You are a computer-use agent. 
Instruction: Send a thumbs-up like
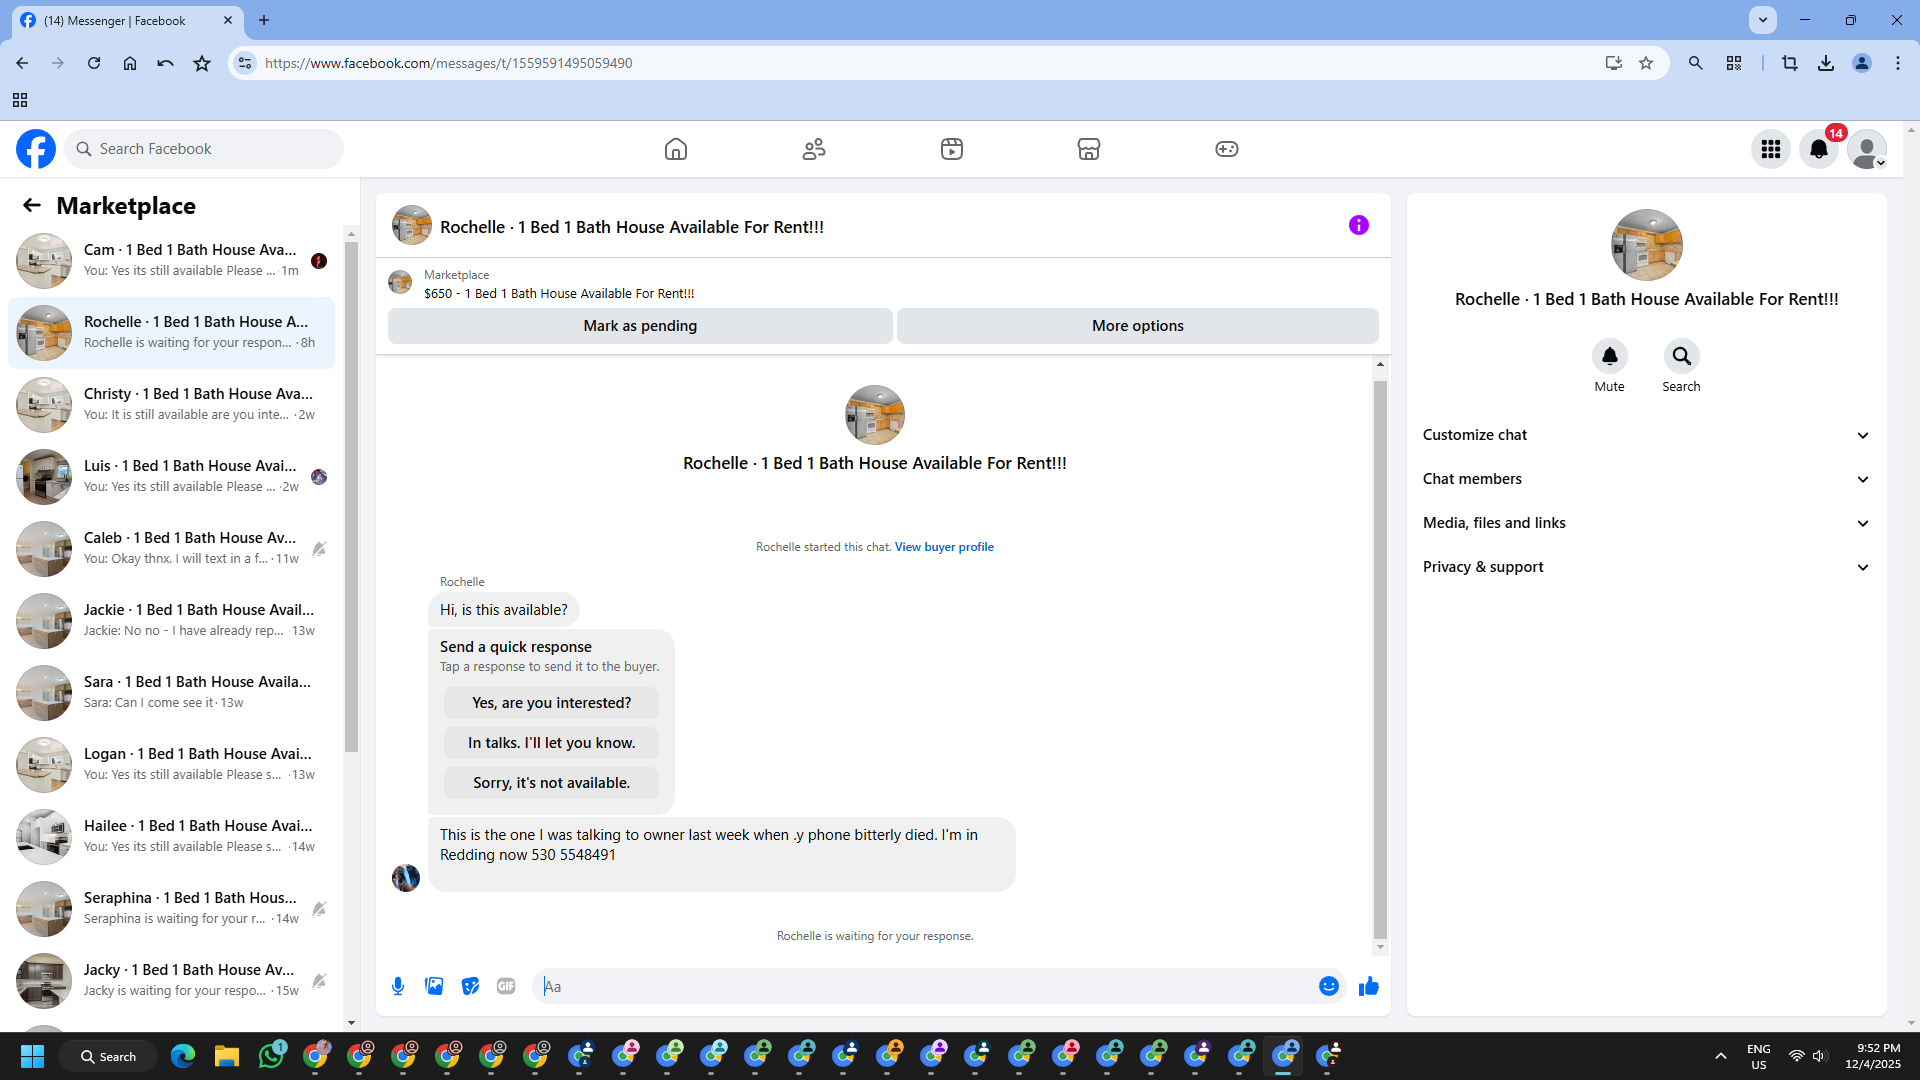[1368, 986]
